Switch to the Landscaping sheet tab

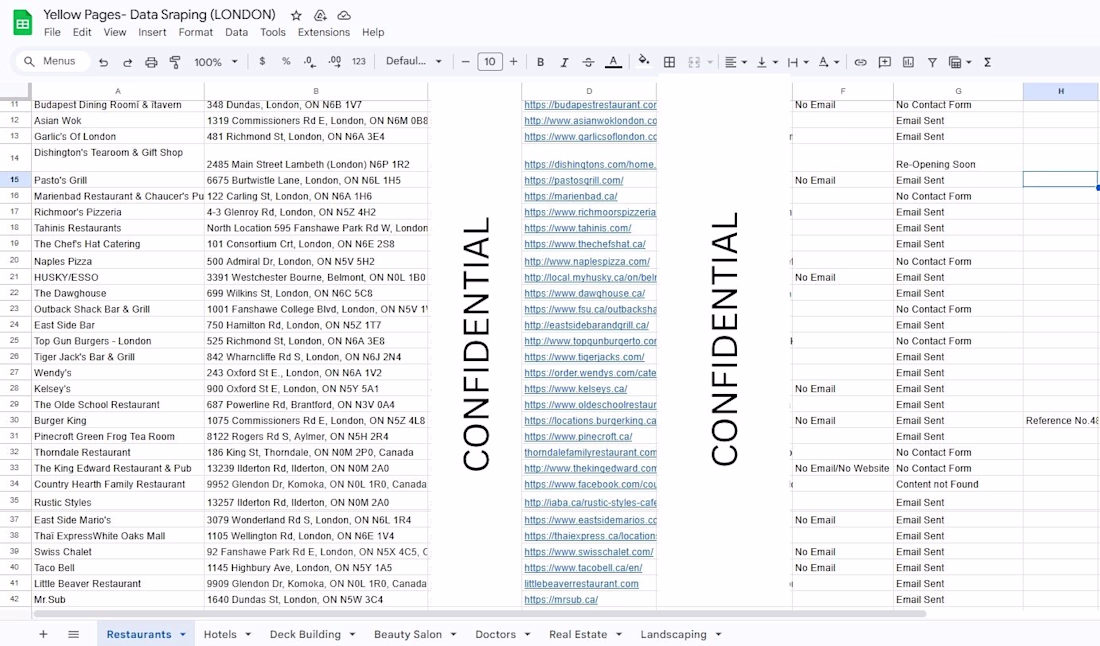[x=673, y=634]
